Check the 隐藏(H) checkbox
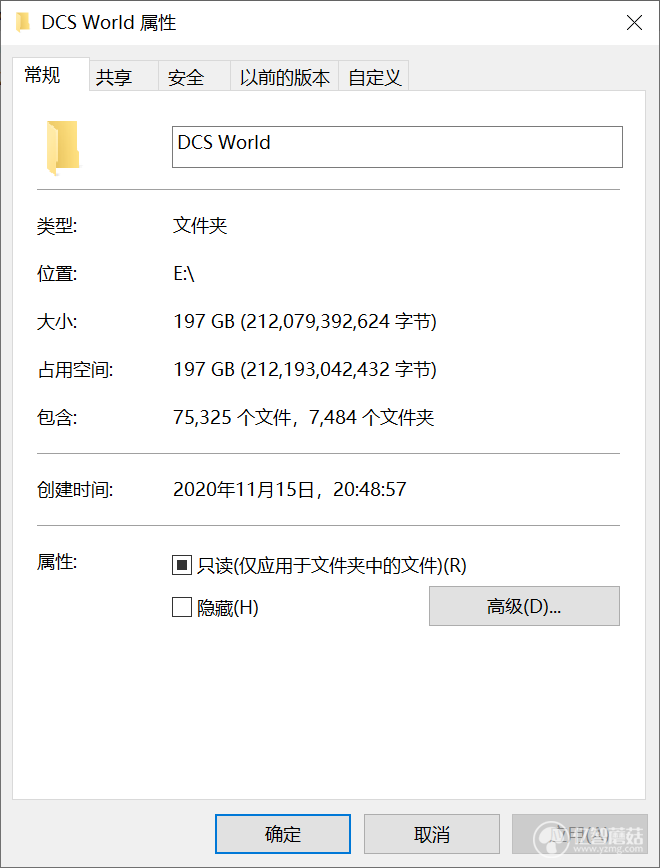 [x=182, y=607]
